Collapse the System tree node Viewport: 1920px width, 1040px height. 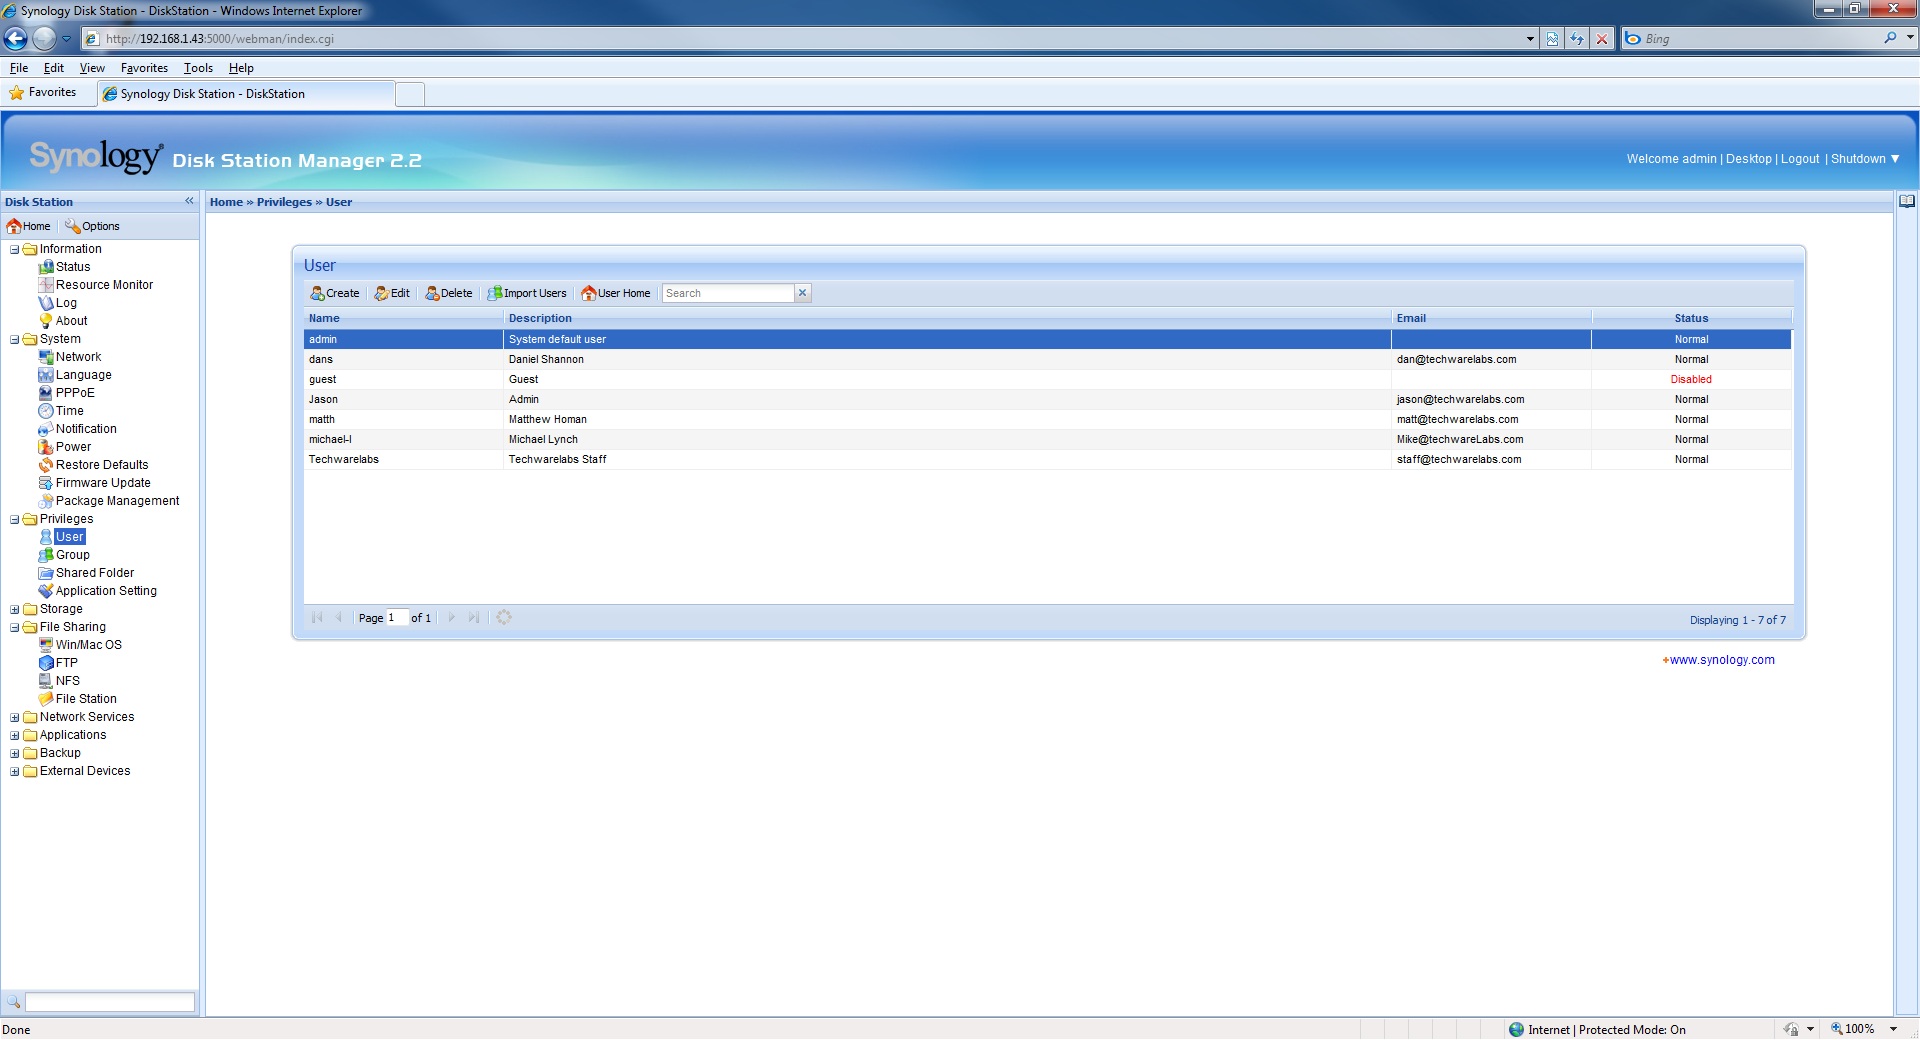point(15,339)
